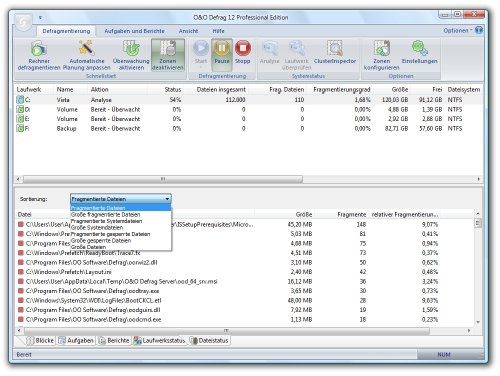Switch to Blöcke bottom tab

40,340
